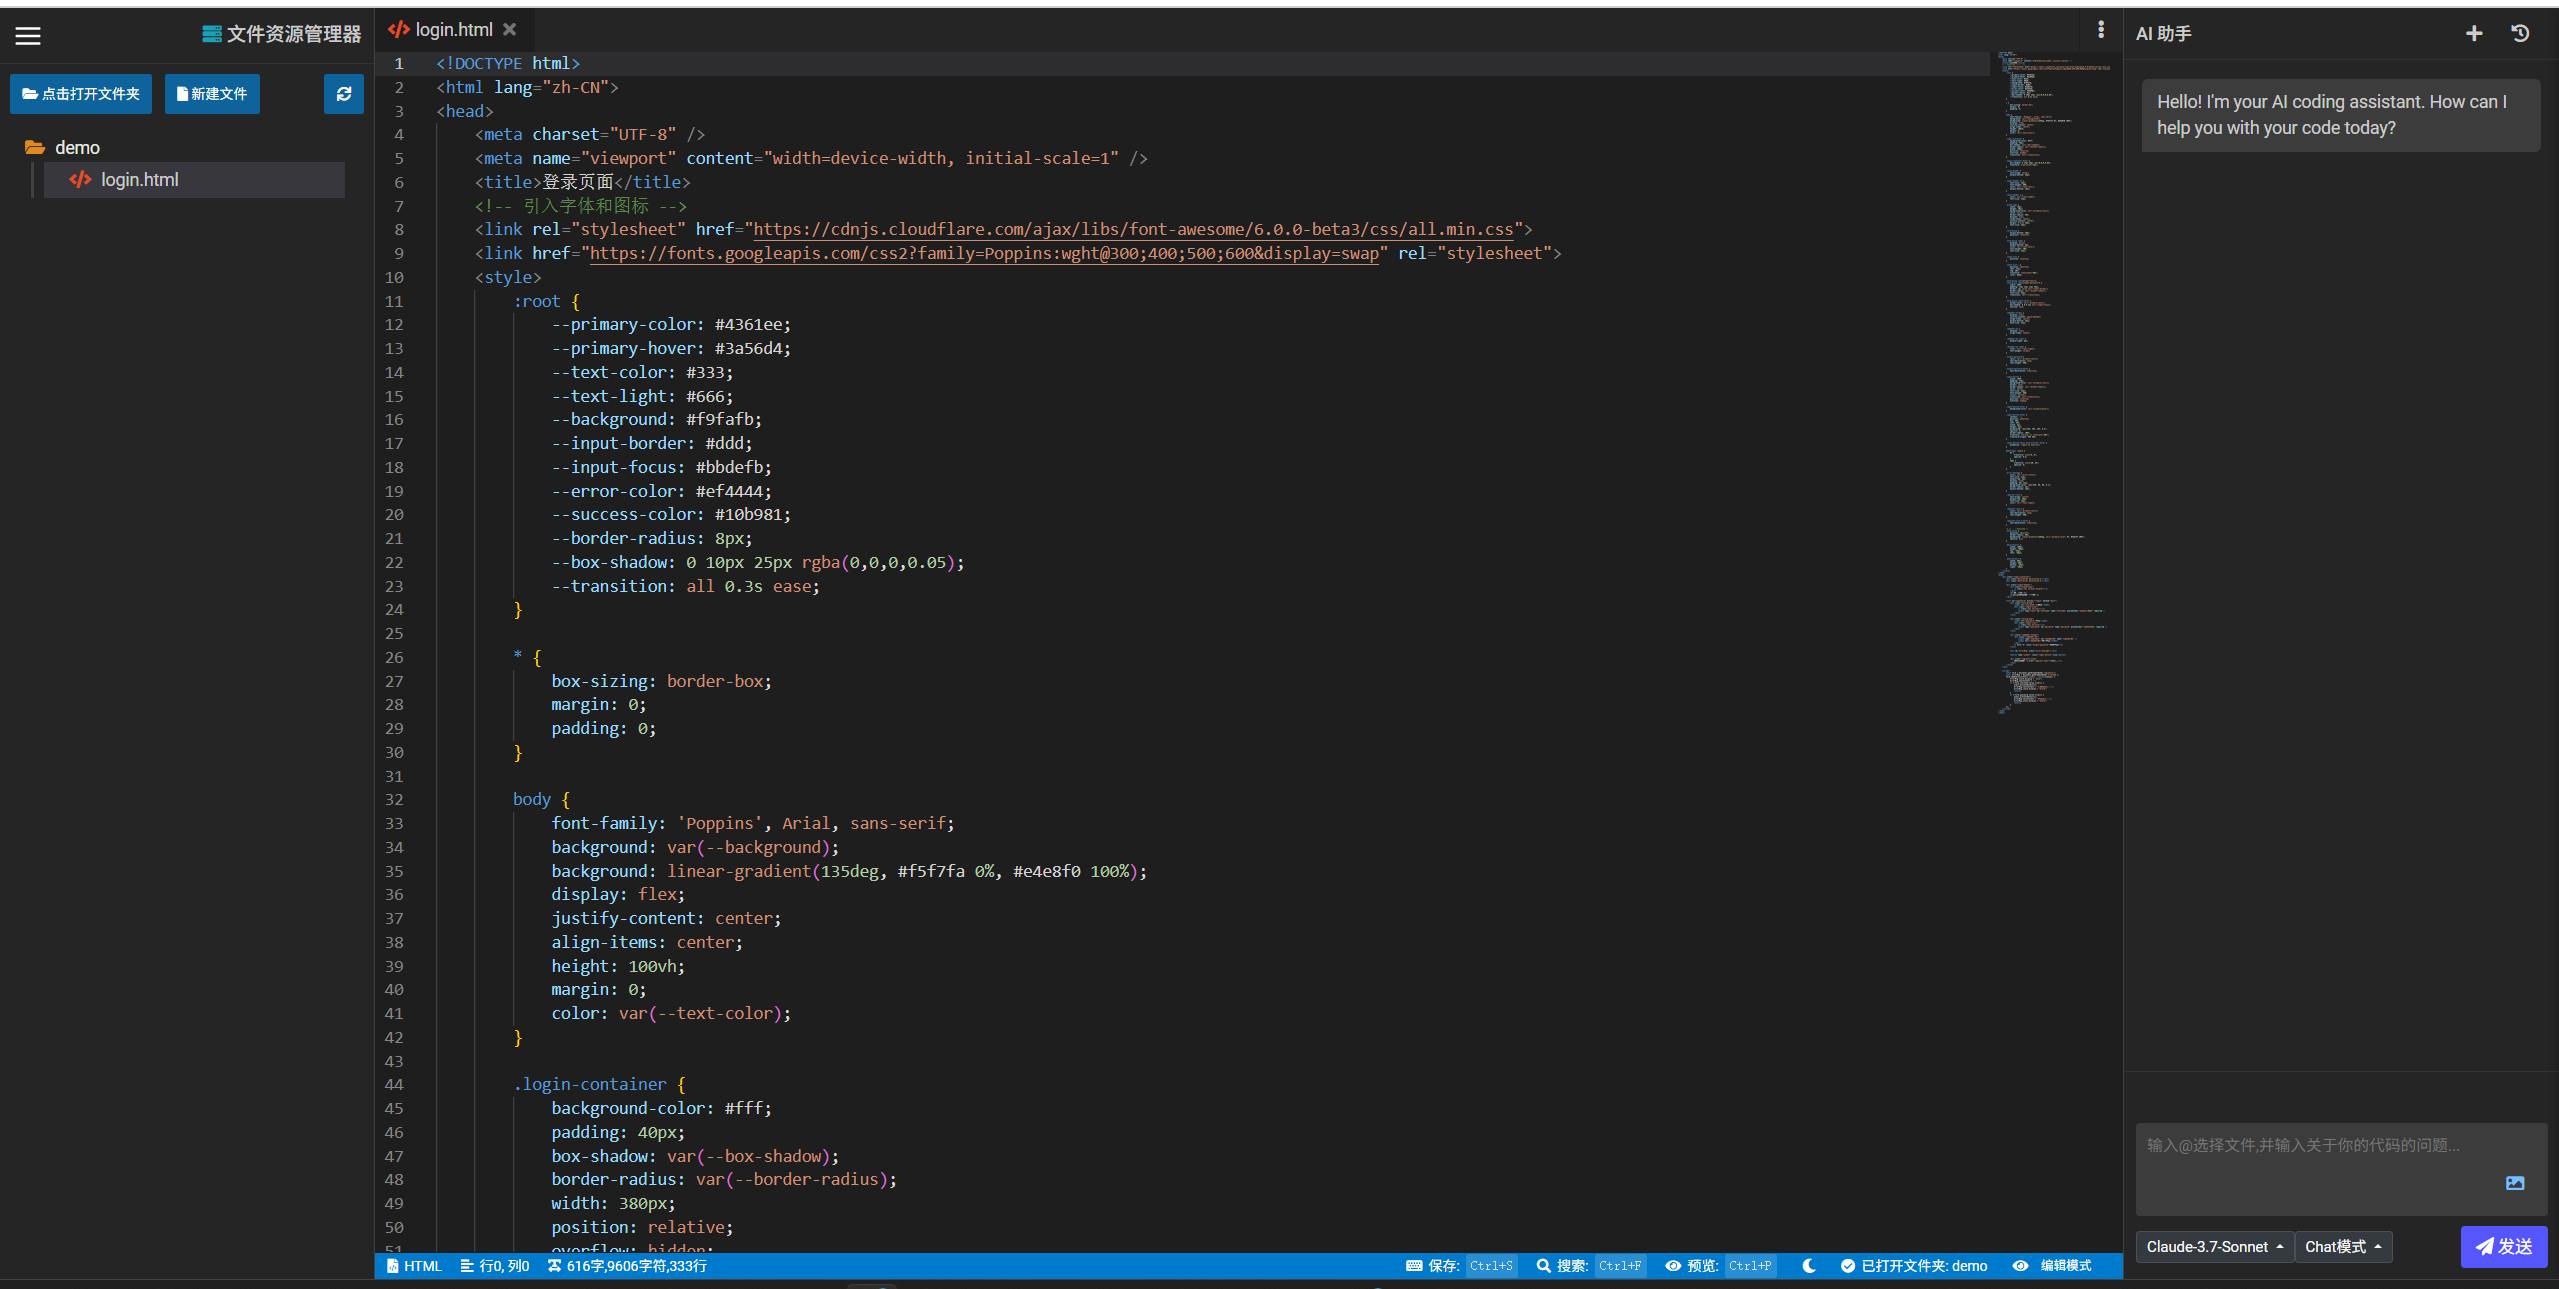2559x1289 pixels.
Task: Open the Claude-3.7-Sonnet model dropdown
Action: 2214,1247
